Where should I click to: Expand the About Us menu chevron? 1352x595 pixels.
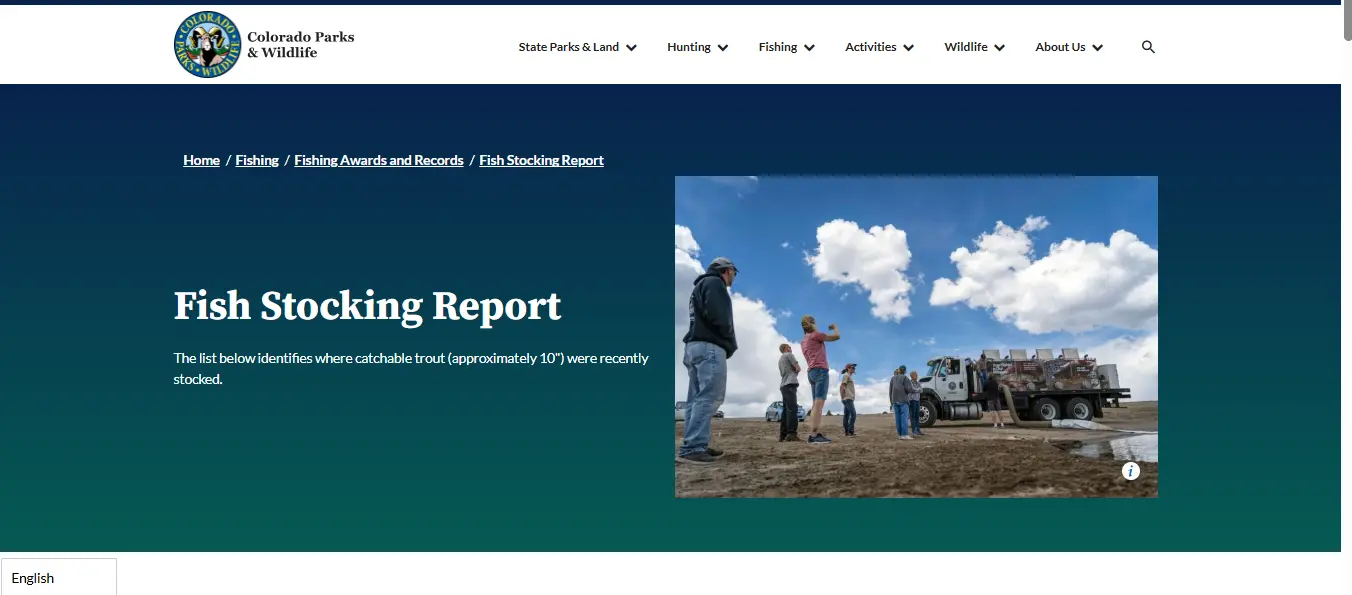click(x=1097, y=48)
